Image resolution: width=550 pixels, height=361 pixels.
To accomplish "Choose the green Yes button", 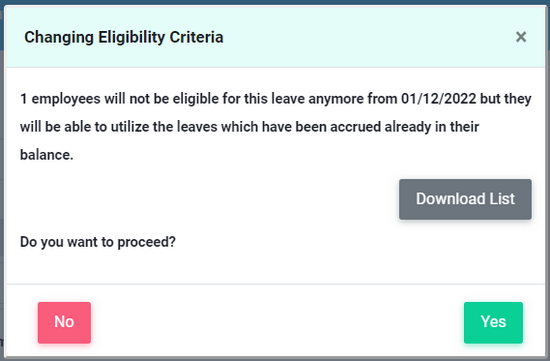I will (x=493, y=322).
